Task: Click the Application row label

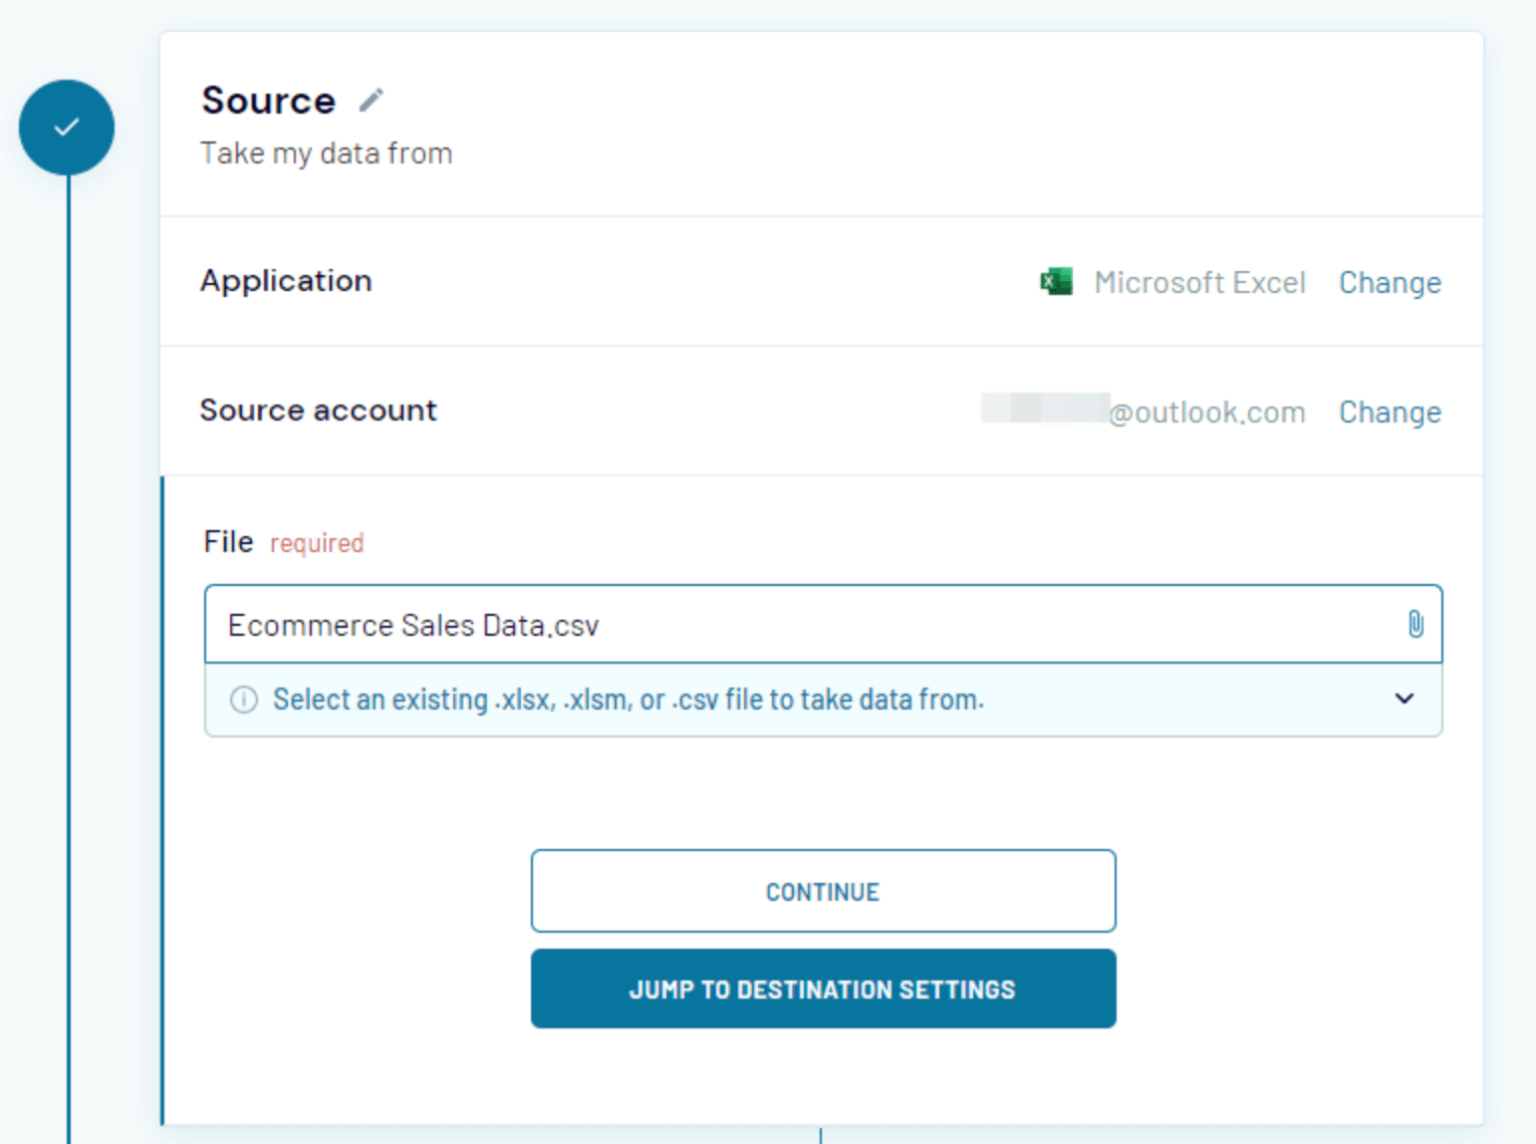Action: click(x=286, y=281)
